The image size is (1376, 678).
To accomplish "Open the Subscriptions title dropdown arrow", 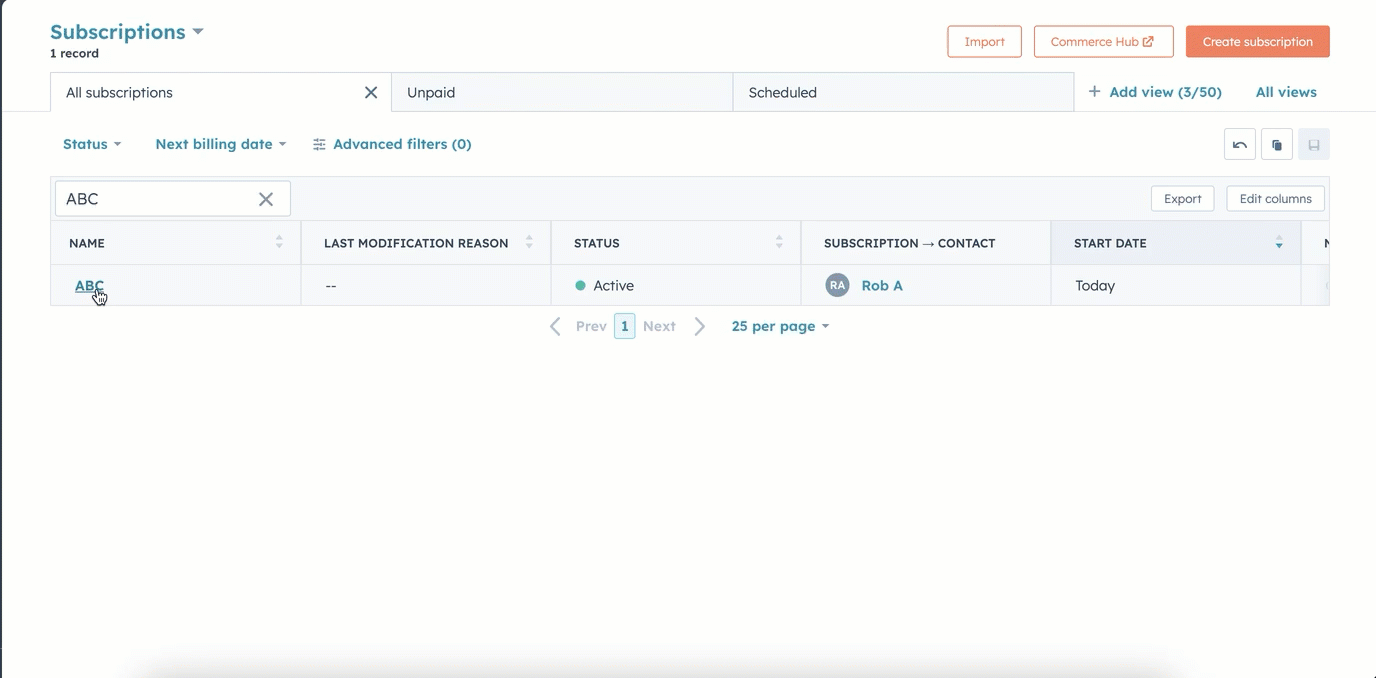I will pos(198,31).
